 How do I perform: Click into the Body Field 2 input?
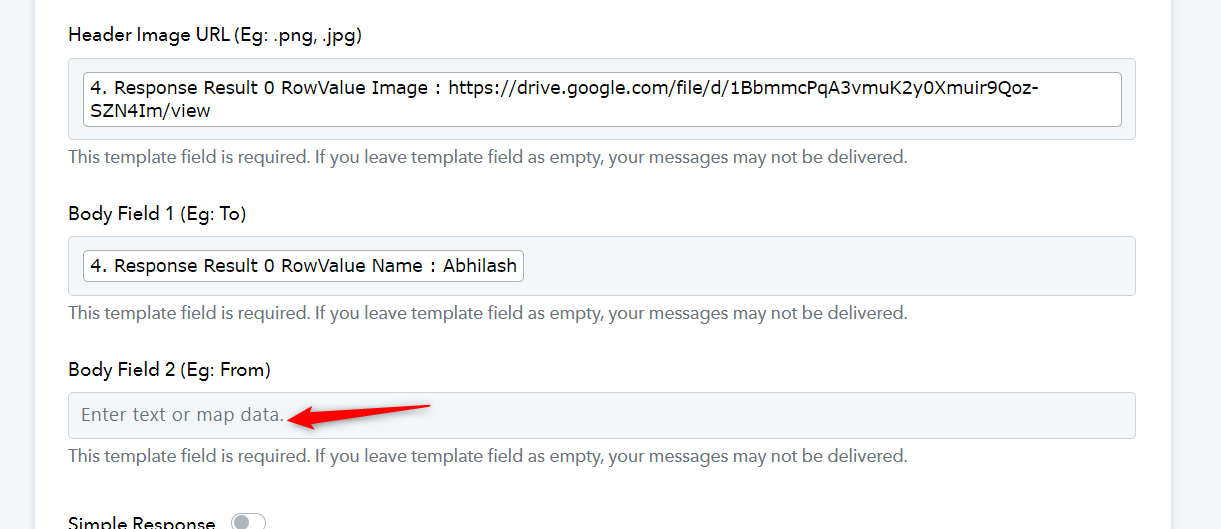tap(601, 415)
